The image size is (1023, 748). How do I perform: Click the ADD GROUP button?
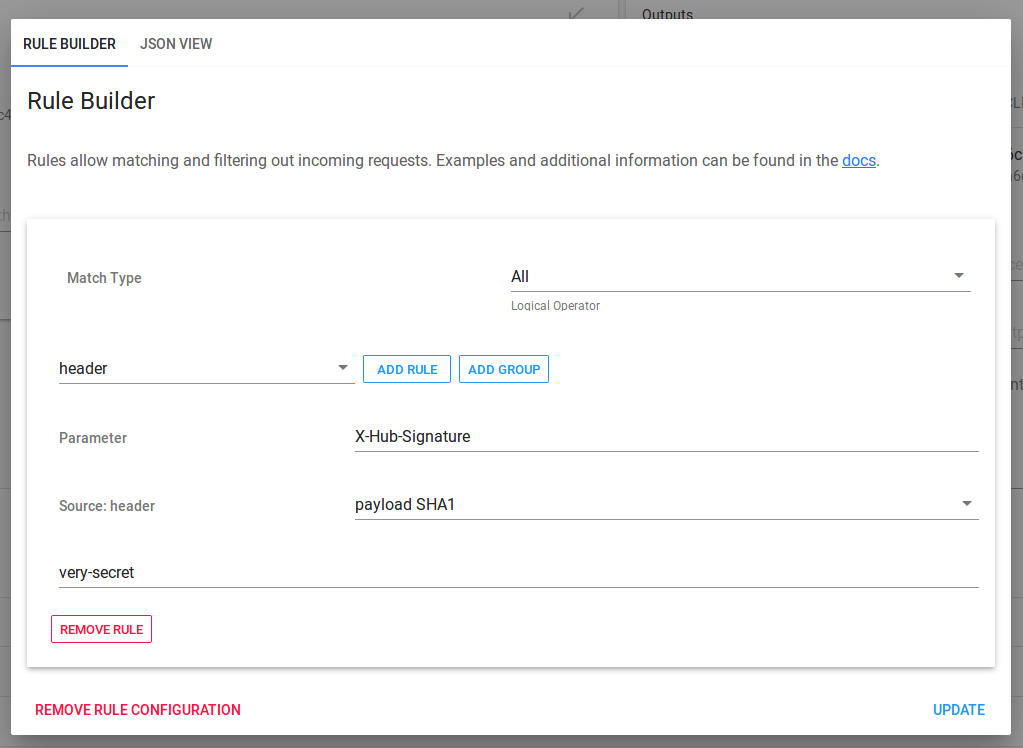click(503, 368)
